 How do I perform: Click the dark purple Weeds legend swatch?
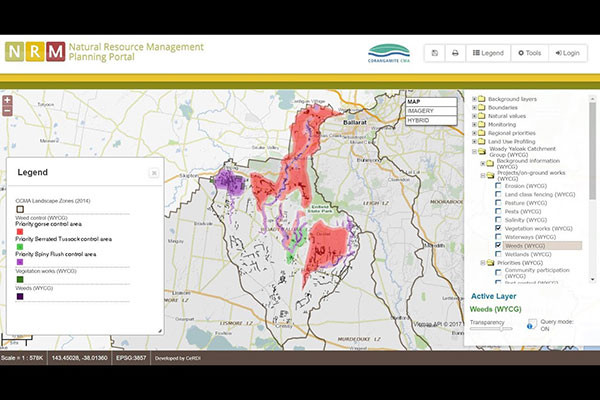click(x=20, y=297)
